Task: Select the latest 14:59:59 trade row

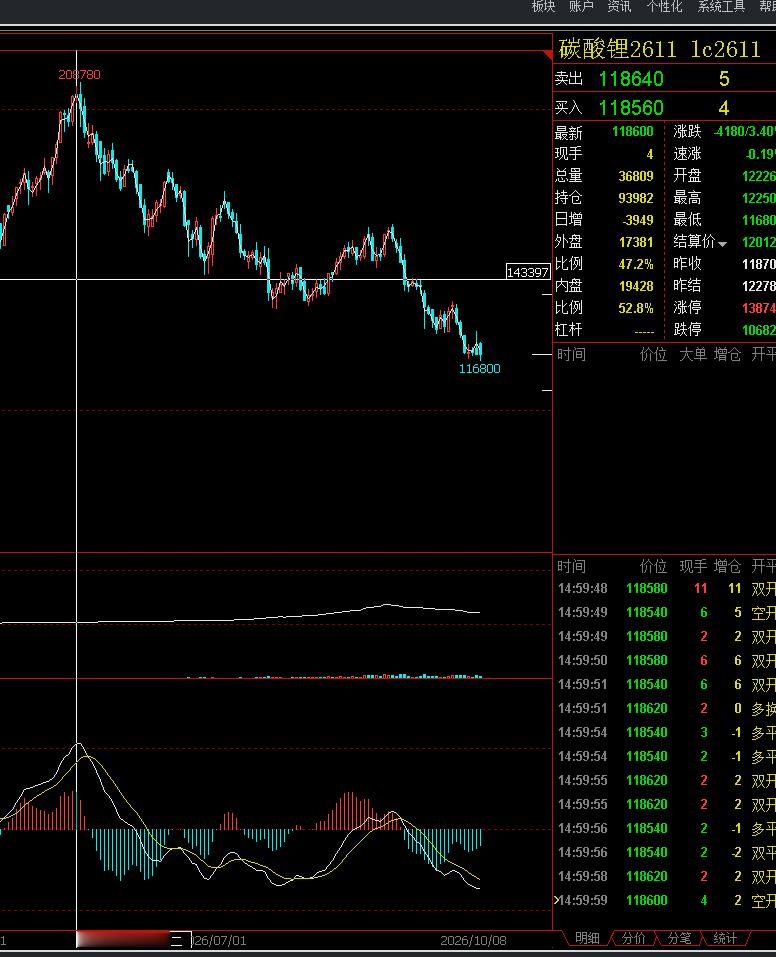Action: pos(665,900)
